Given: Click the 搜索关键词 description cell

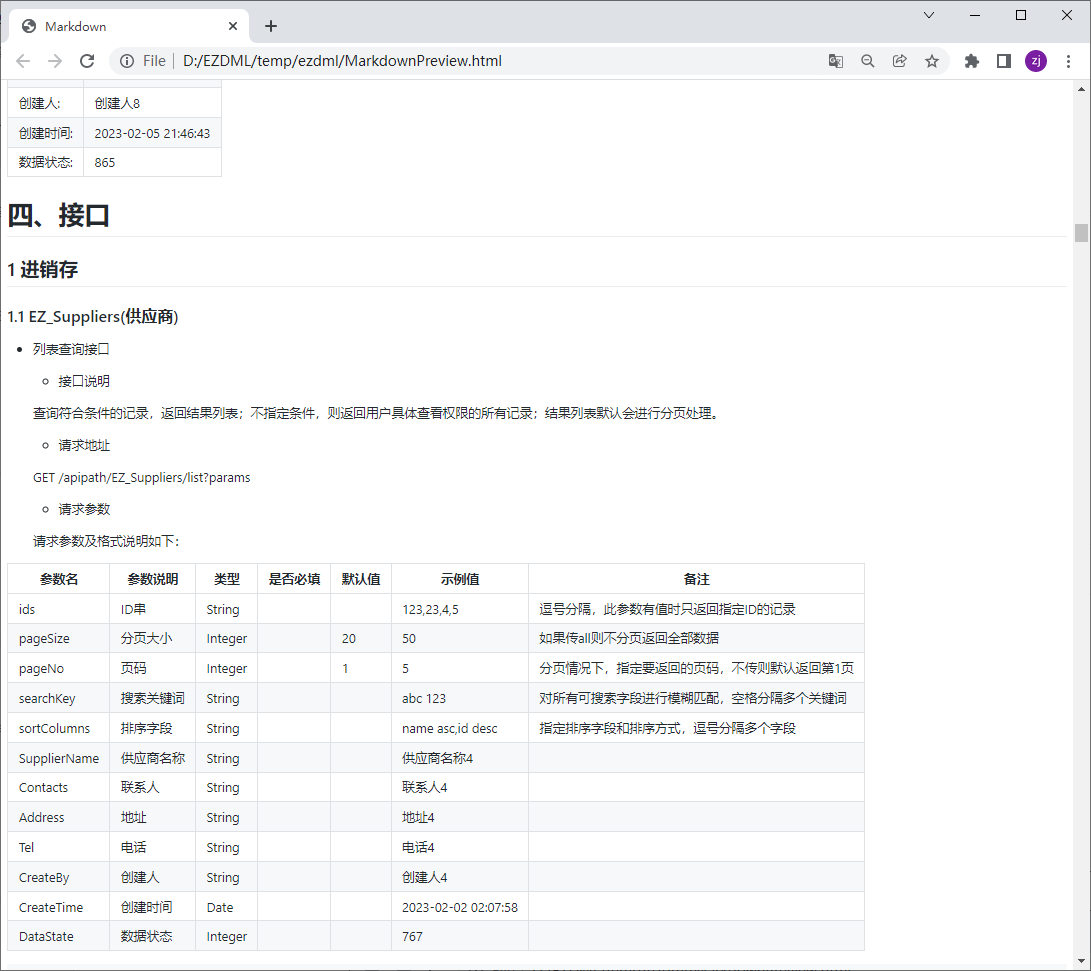Looking at the screenshot, I should pyautogui.click(x=152, y=698).
